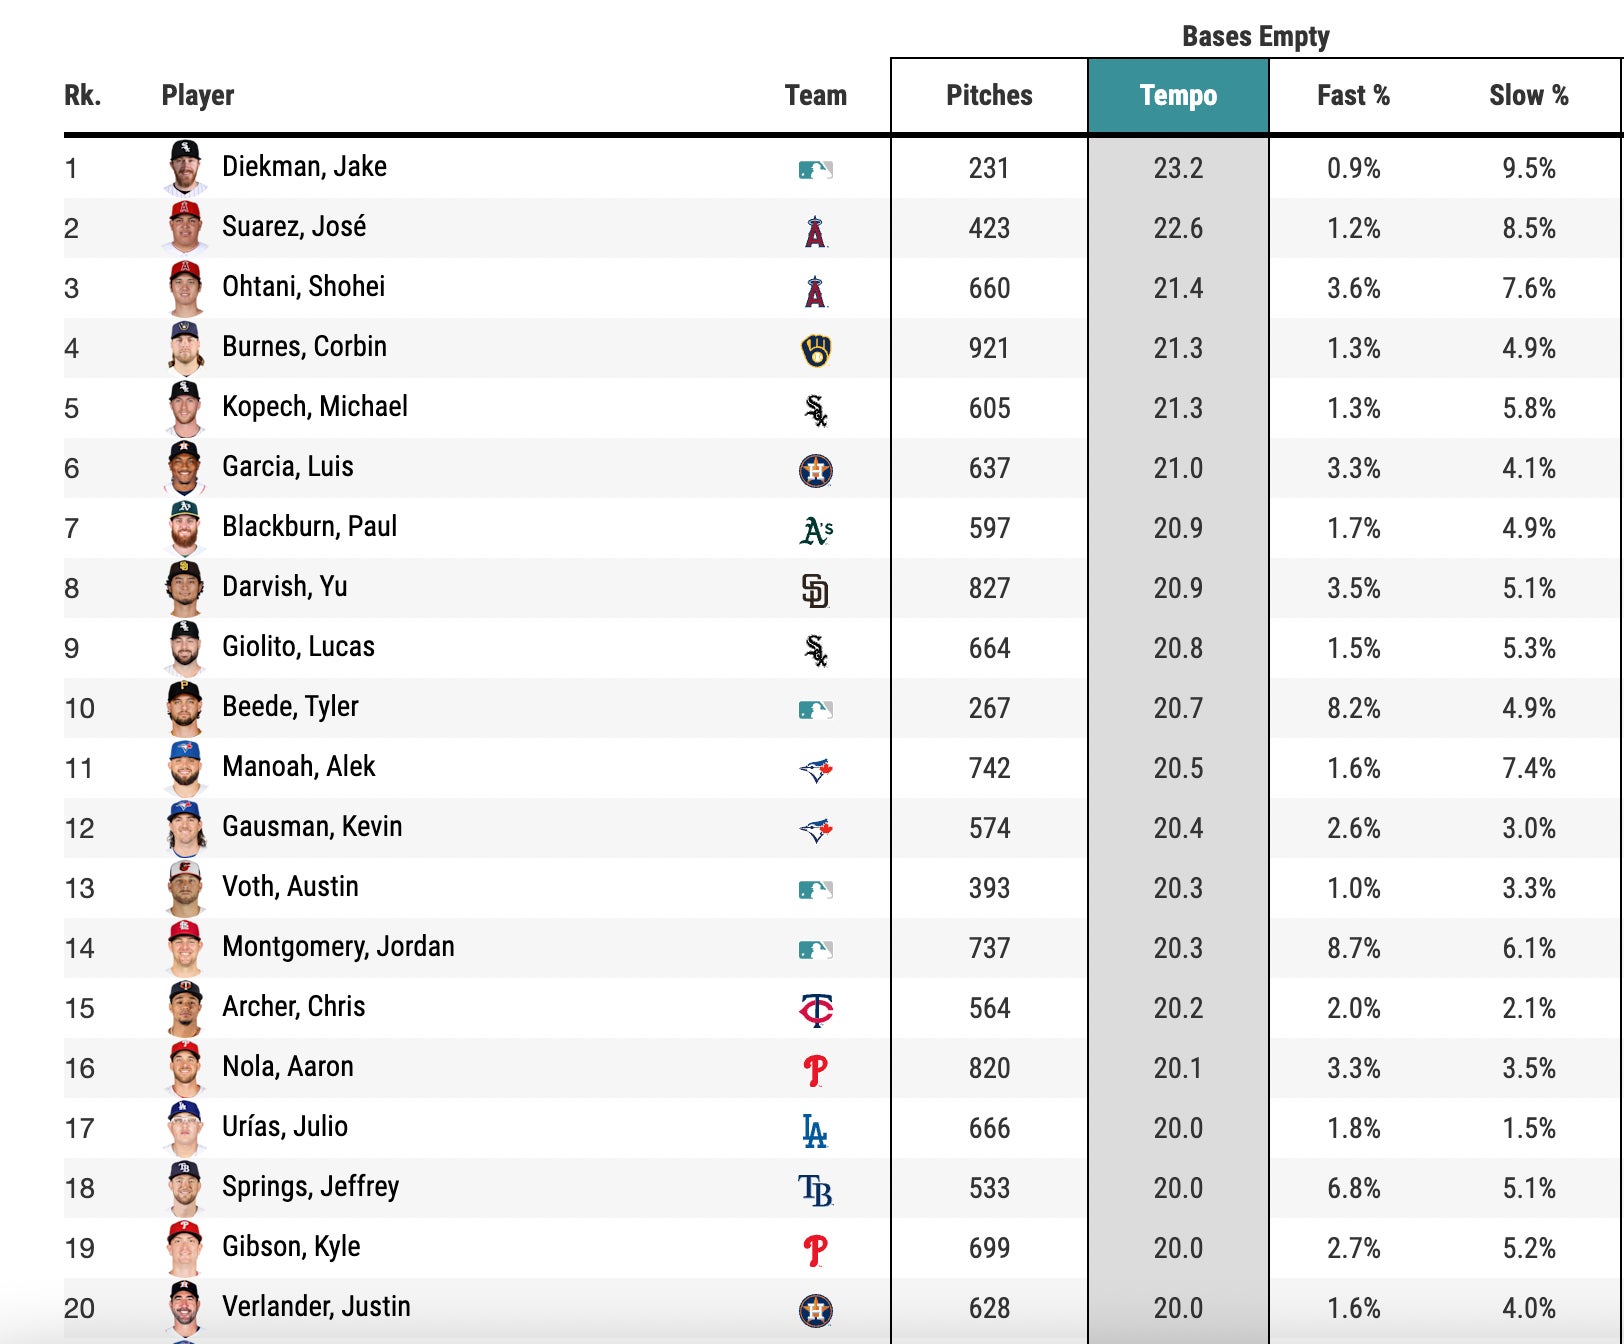Click the Angels logo beside Shohei Ohtani

pos(815,291)
